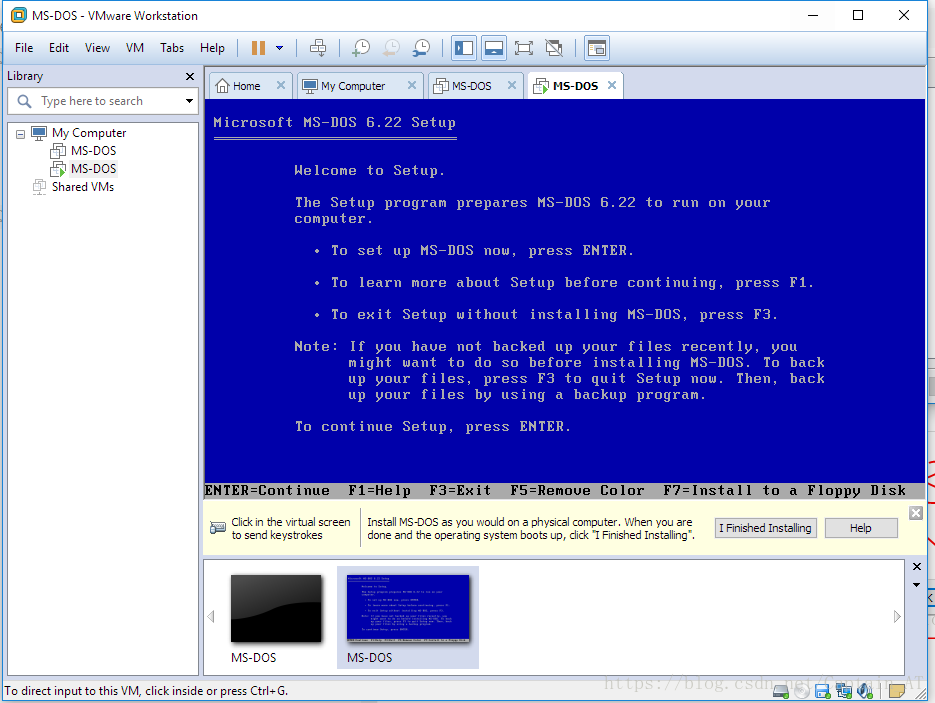The height and width of the screenshot is (703, 935).
Task: Collapse the My Computer tree node
Action: 20,134
